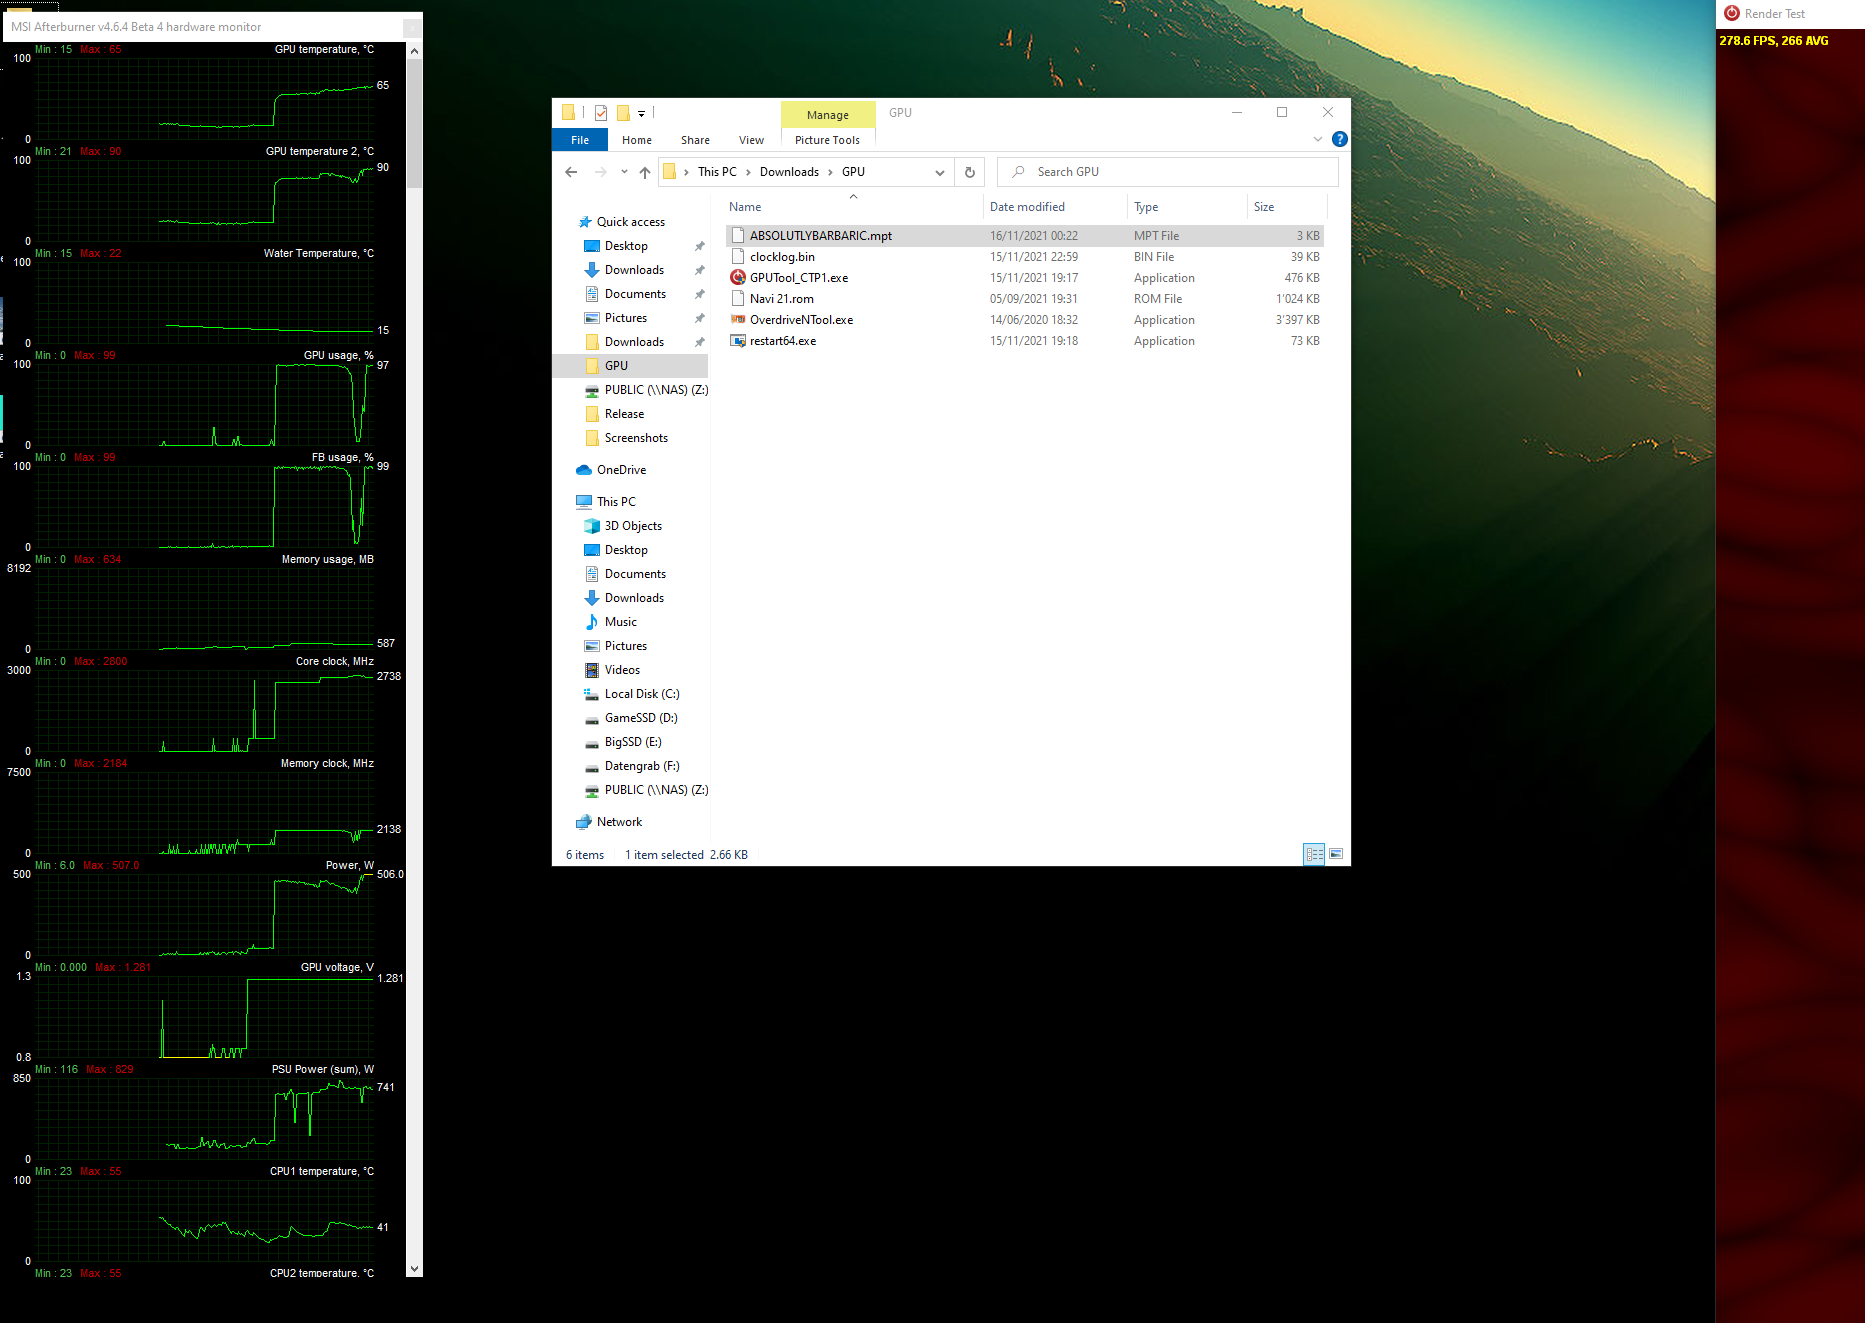The image size is (1865, 1323).
Task: Open GameSSD (D:) drive
Action: point(641,718)
